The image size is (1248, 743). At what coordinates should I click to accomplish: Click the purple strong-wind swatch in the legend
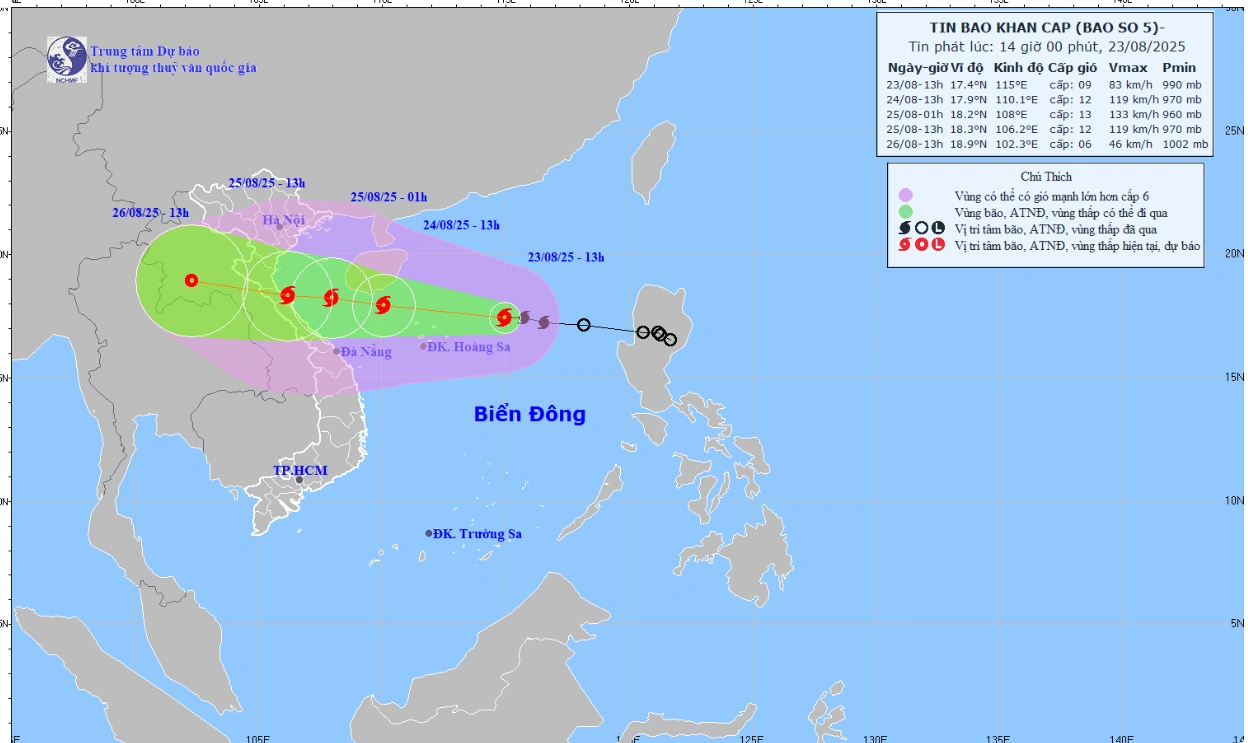906,195
